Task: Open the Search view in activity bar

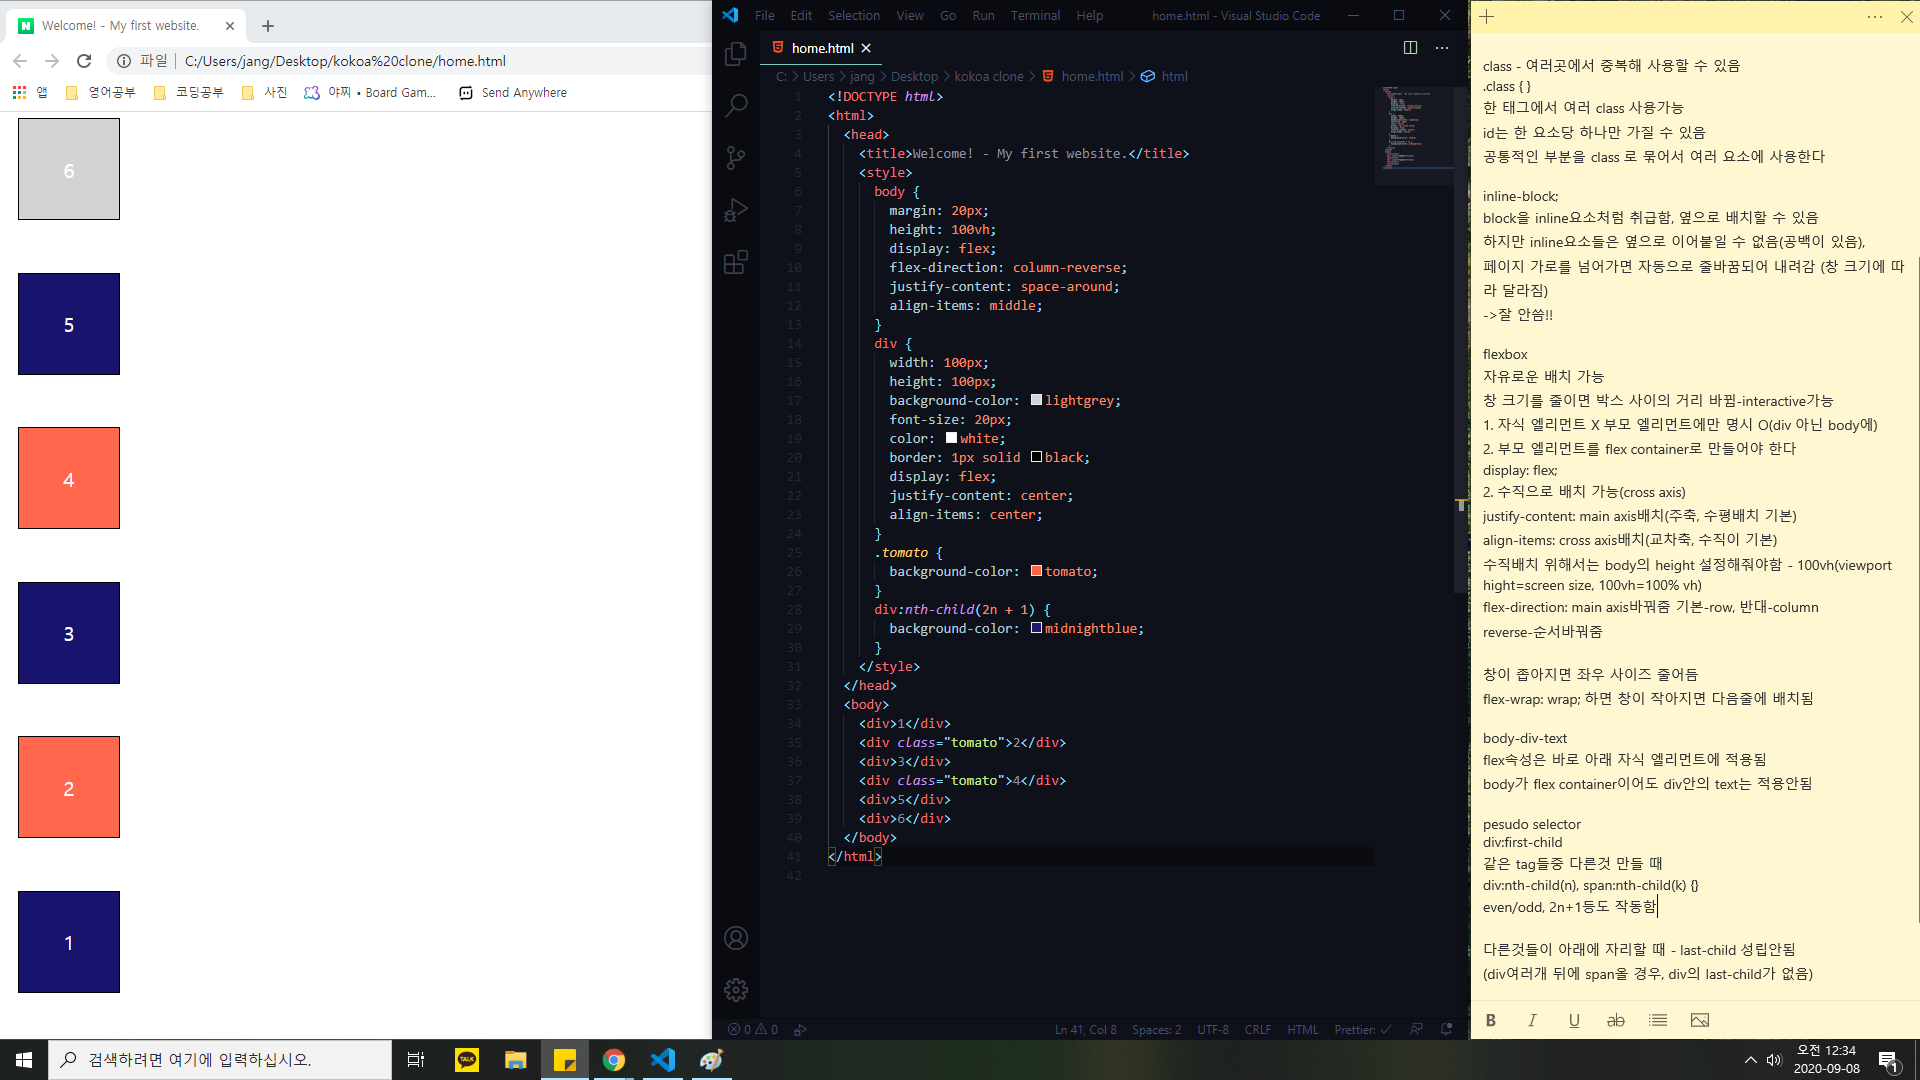Action: pos(736,105)
